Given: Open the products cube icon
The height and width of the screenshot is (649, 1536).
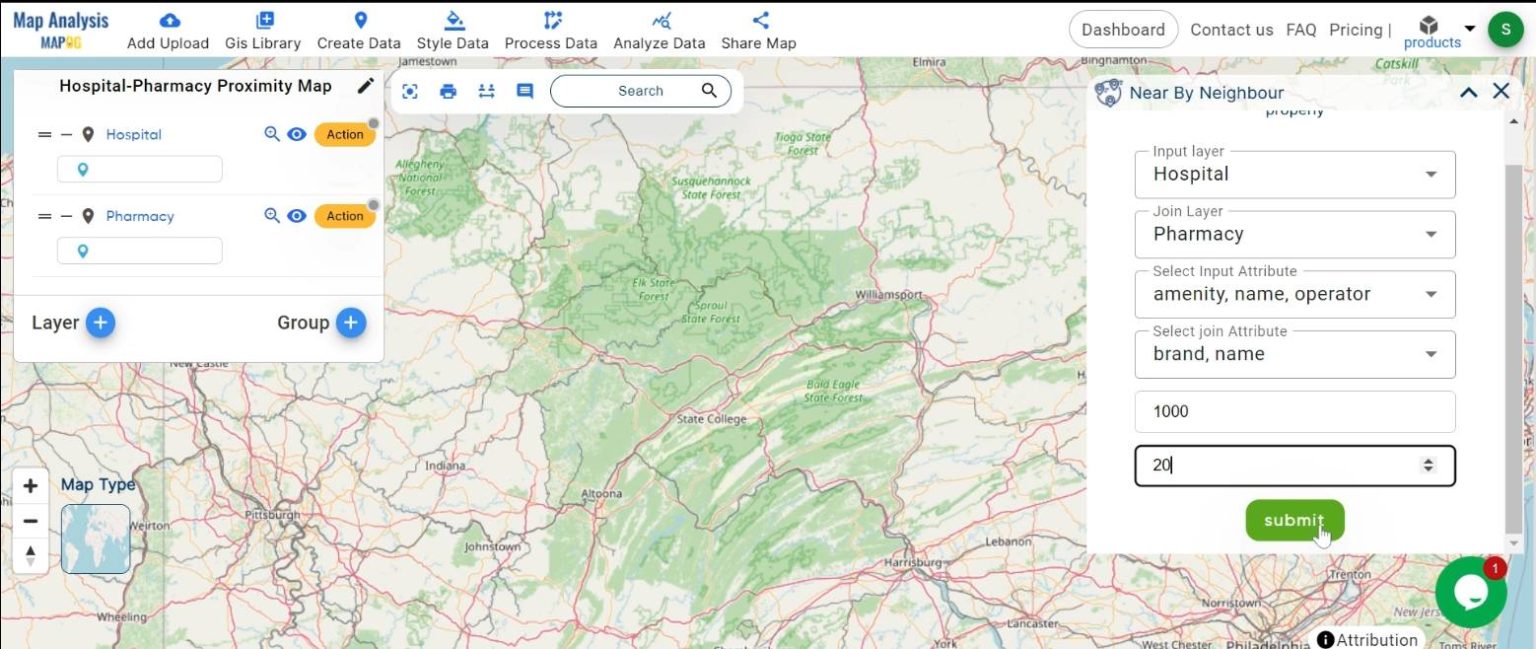Looking at the screenshot, I should (x=1429, y=24).
